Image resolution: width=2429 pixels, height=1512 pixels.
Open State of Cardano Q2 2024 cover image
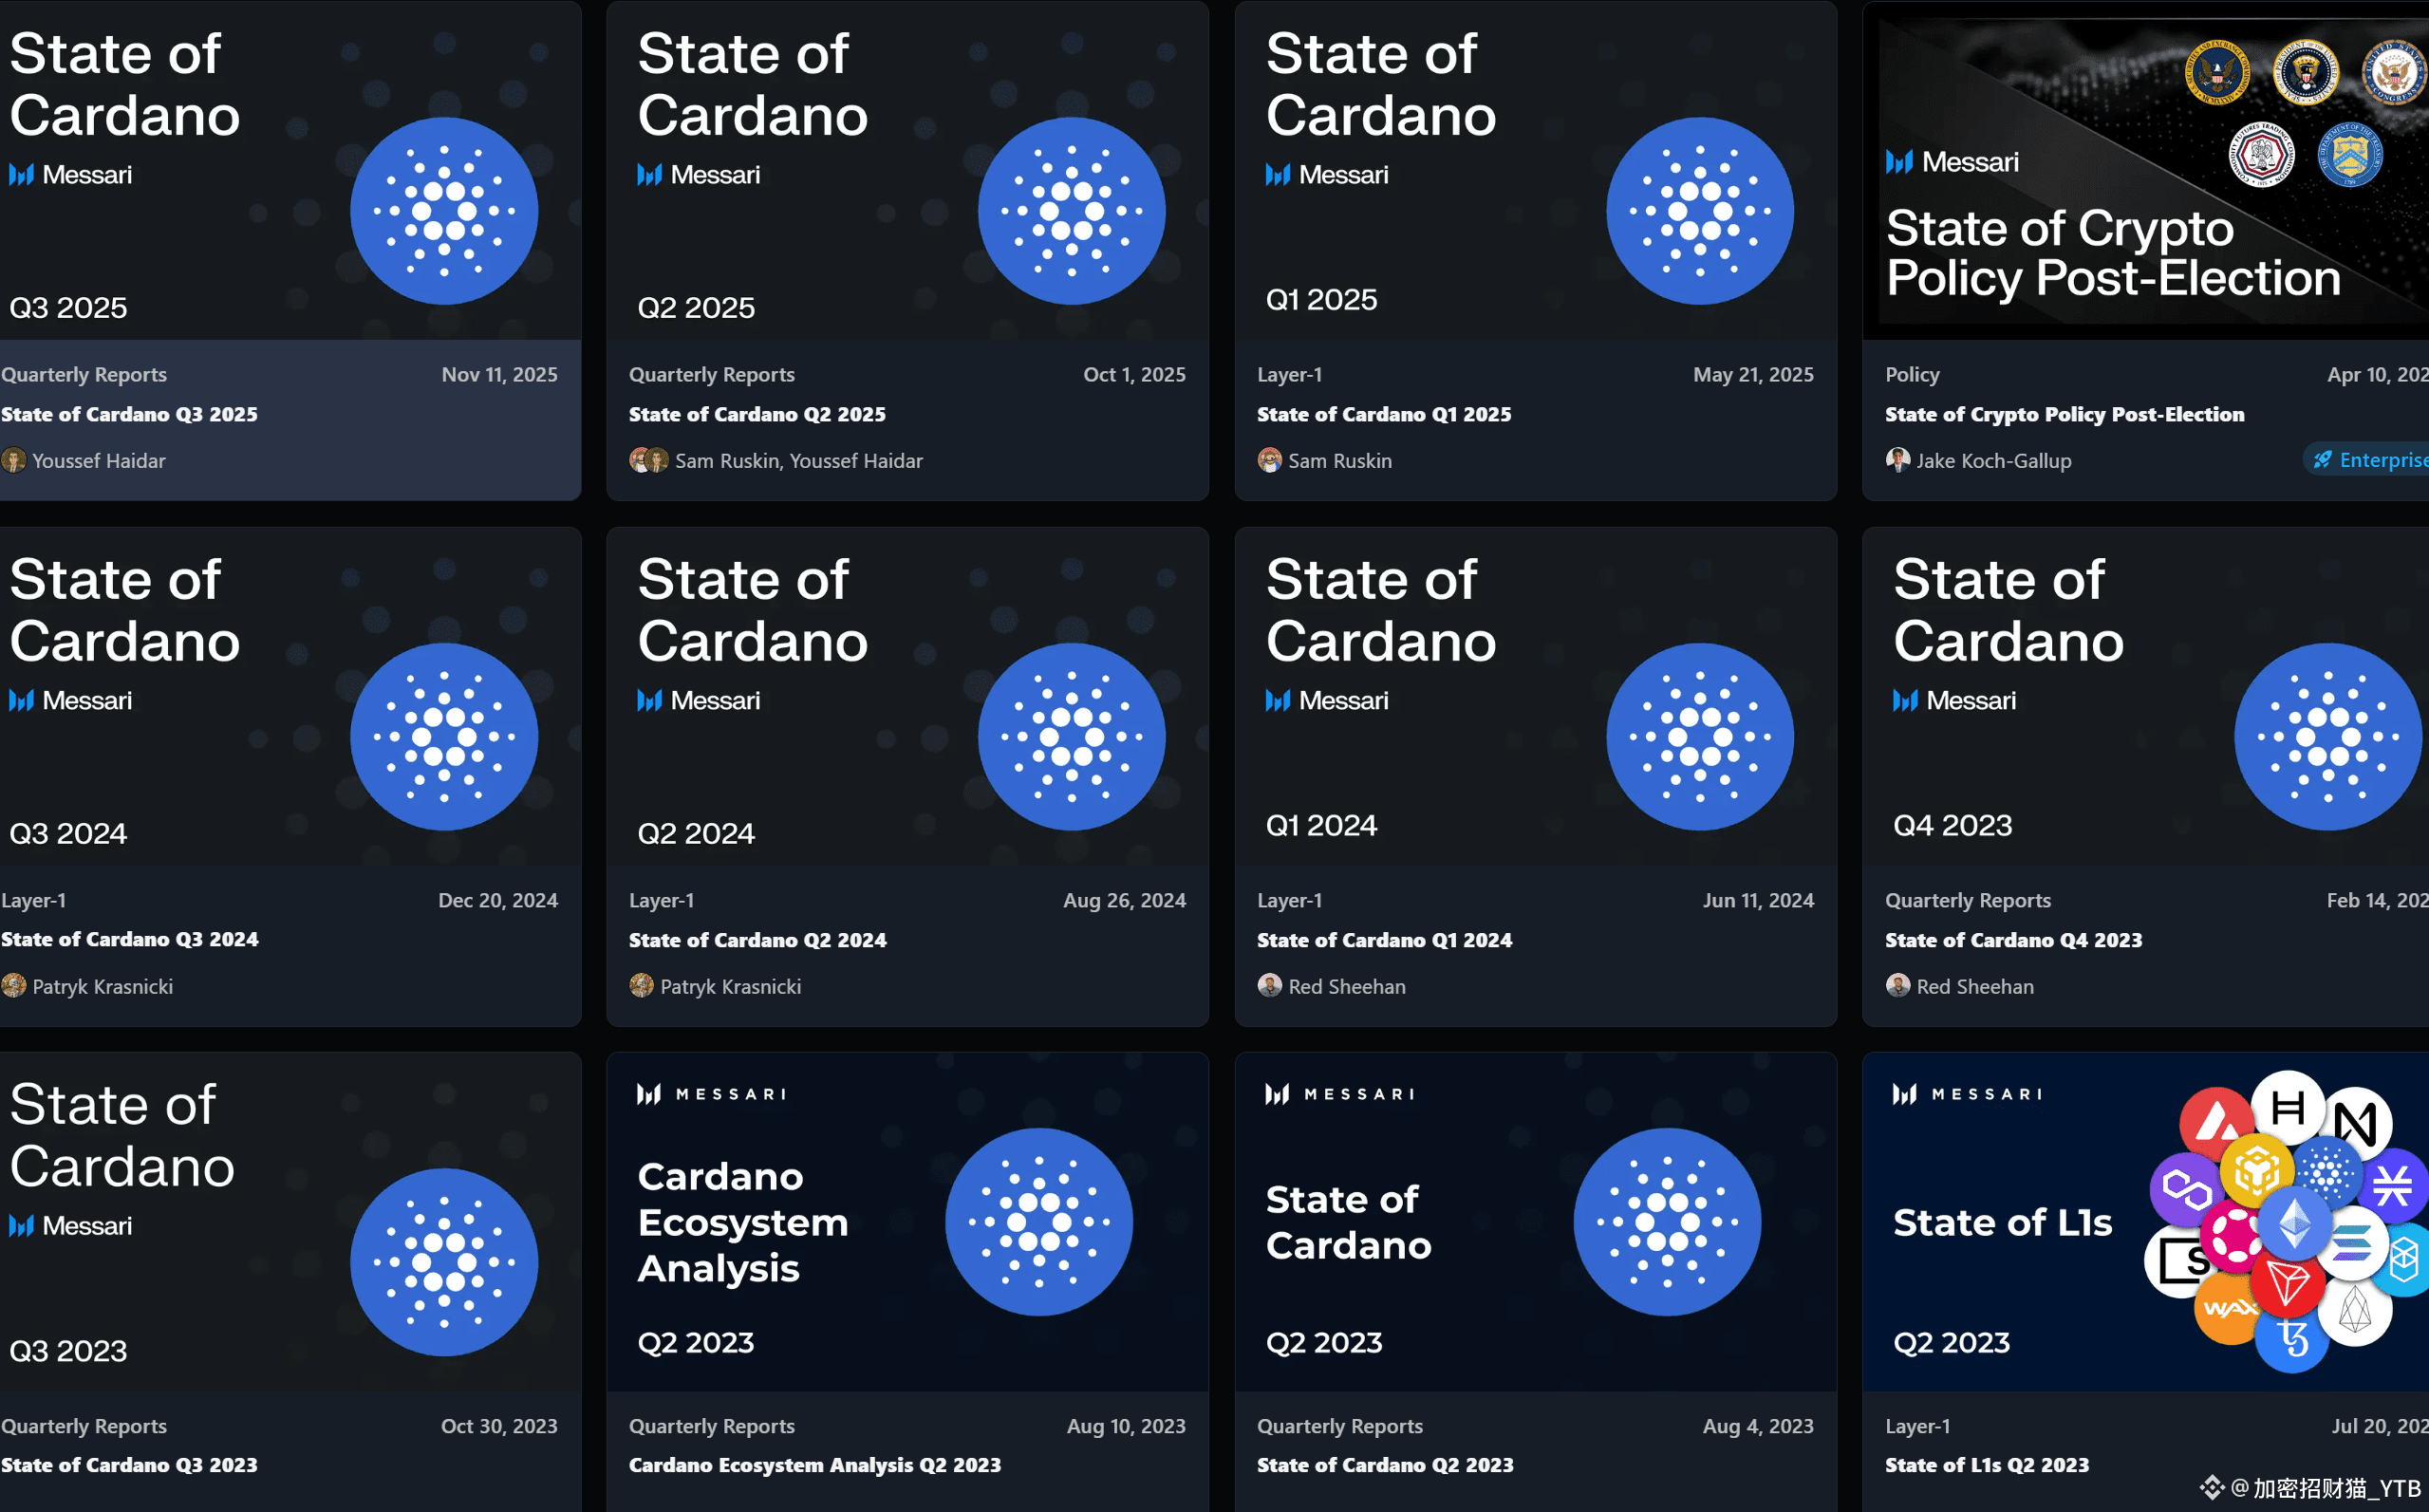tap(907, 696)
